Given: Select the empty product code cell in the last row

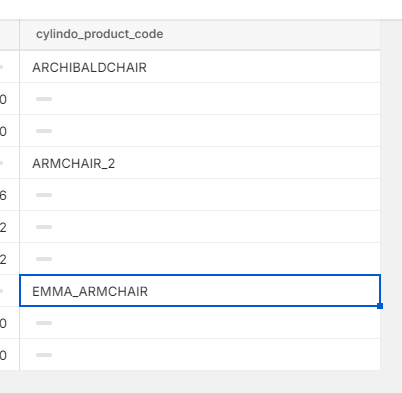Looking at the screenshot, I should [200, 355].
